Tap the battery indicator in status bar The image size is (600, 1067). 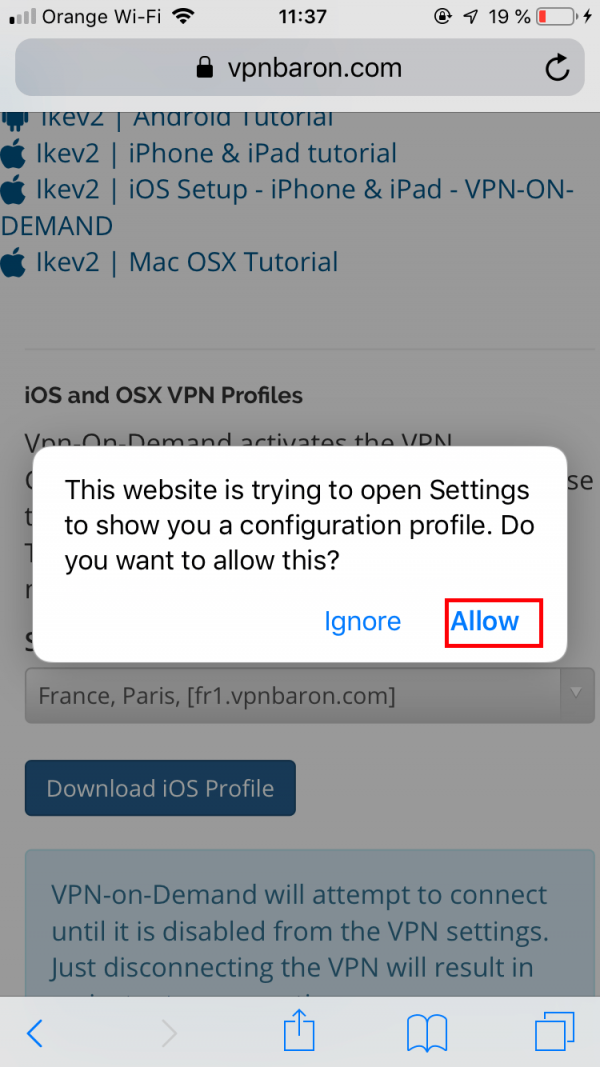[556, 16]
